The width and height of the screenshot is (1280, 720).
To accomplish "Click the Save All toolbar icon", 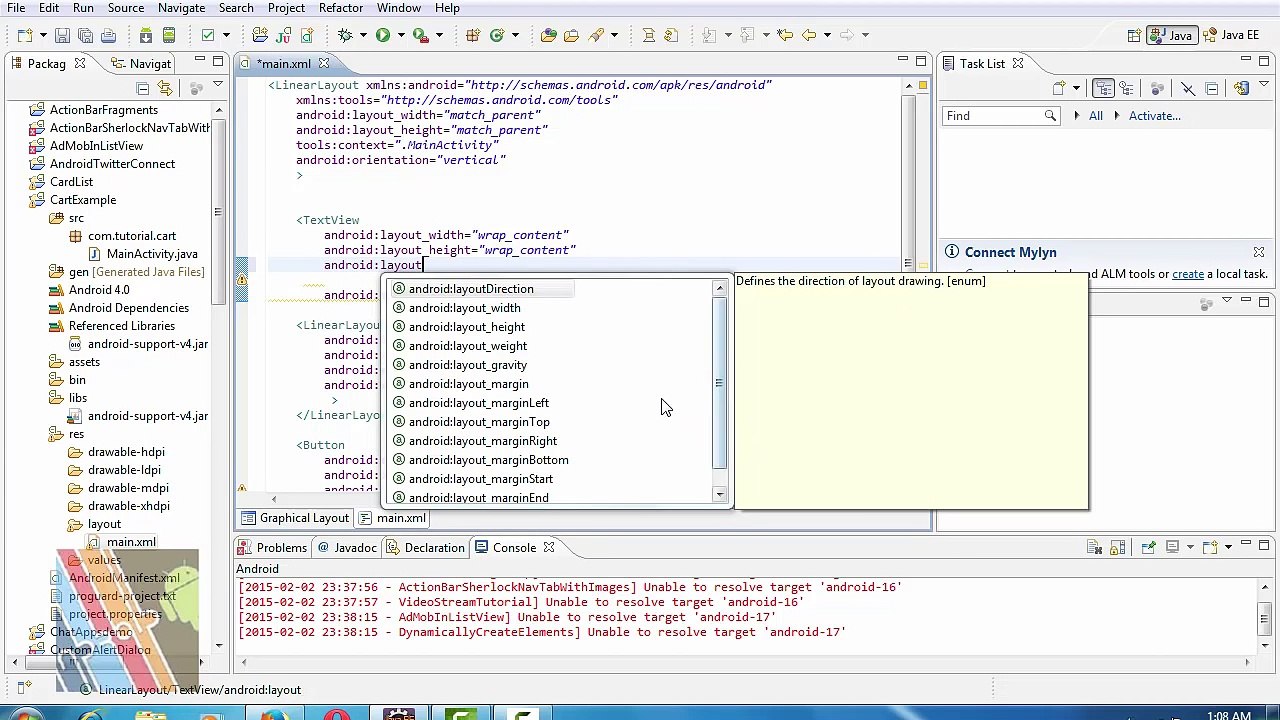I will click(85, 35).
